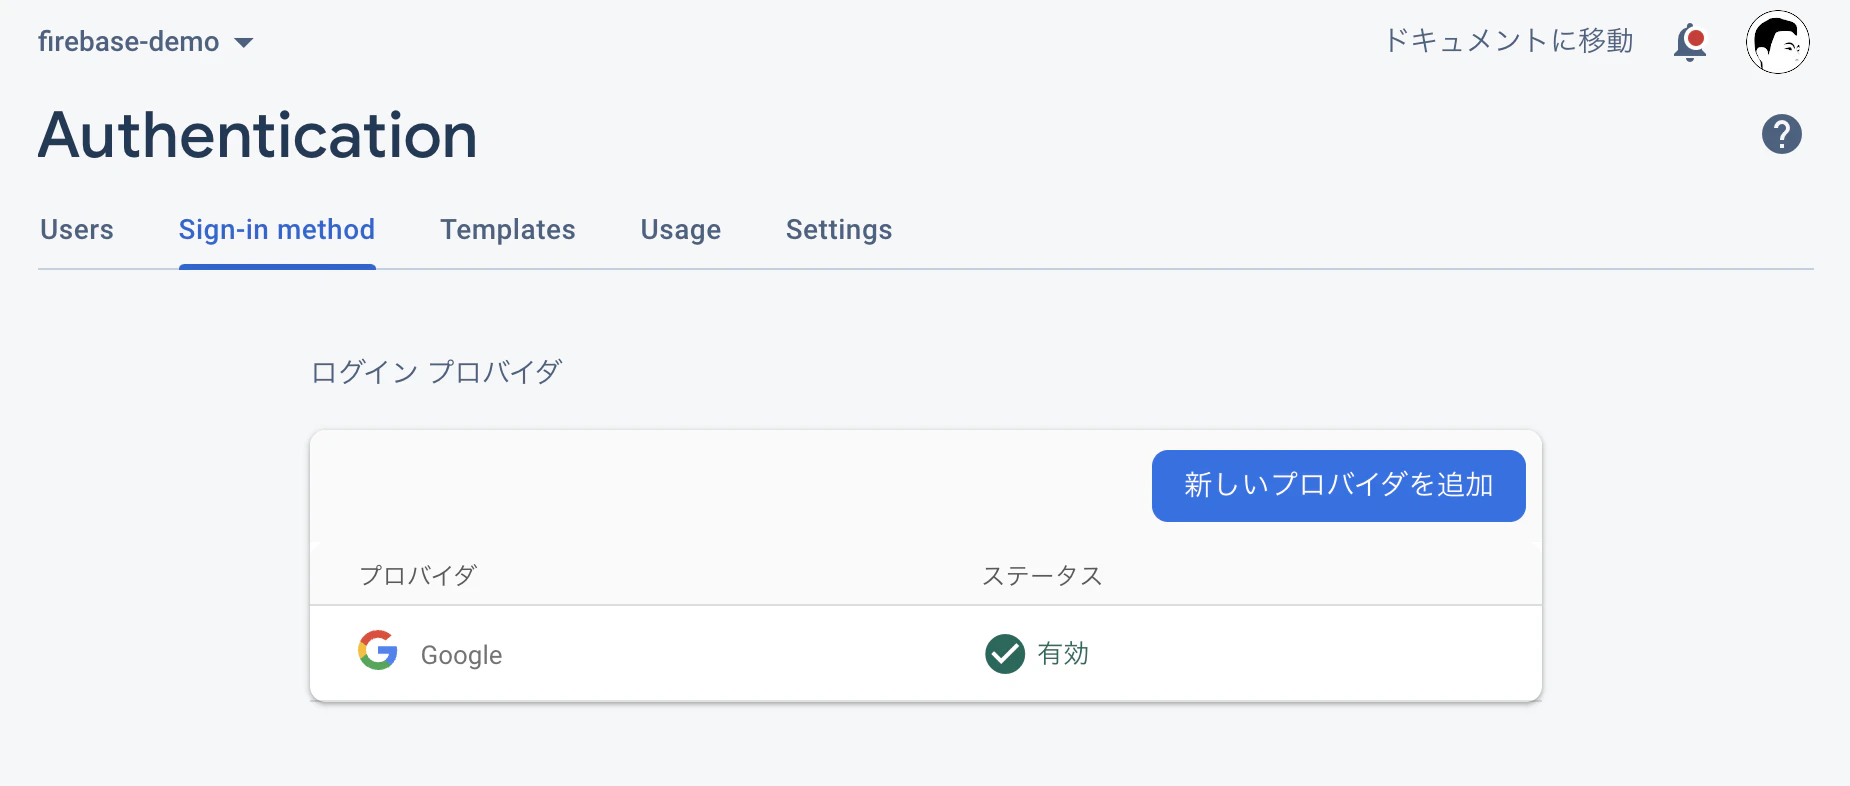The image size is (1850, 786).
Task: Open the Settings tab
Action: [839, 230]
